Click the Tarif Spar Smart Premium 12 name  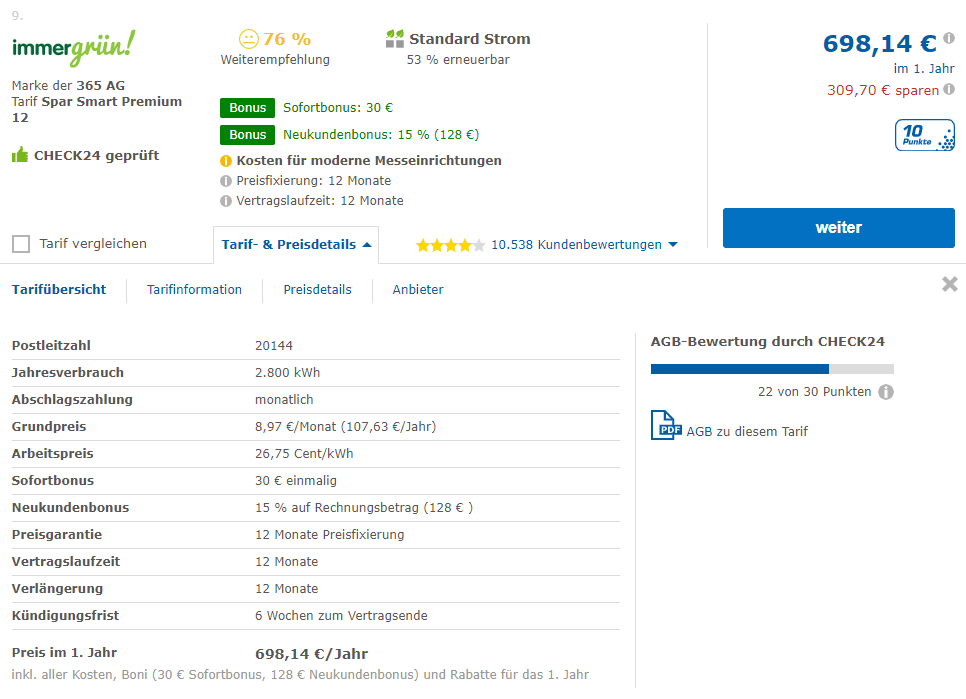(x=97, y=110)
